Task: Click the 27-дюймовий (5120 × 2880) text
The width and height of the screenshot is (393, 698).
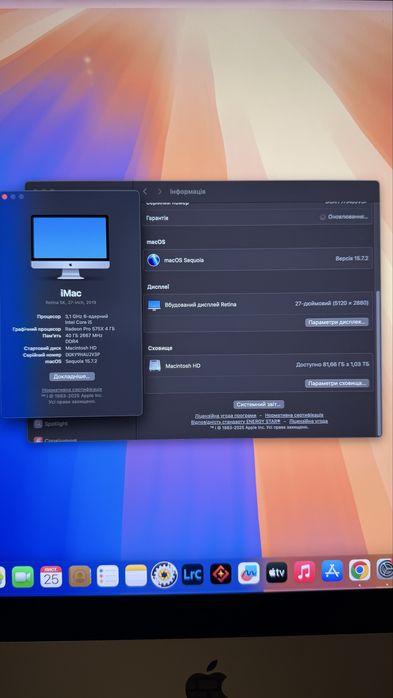Action: coord(332,303)
